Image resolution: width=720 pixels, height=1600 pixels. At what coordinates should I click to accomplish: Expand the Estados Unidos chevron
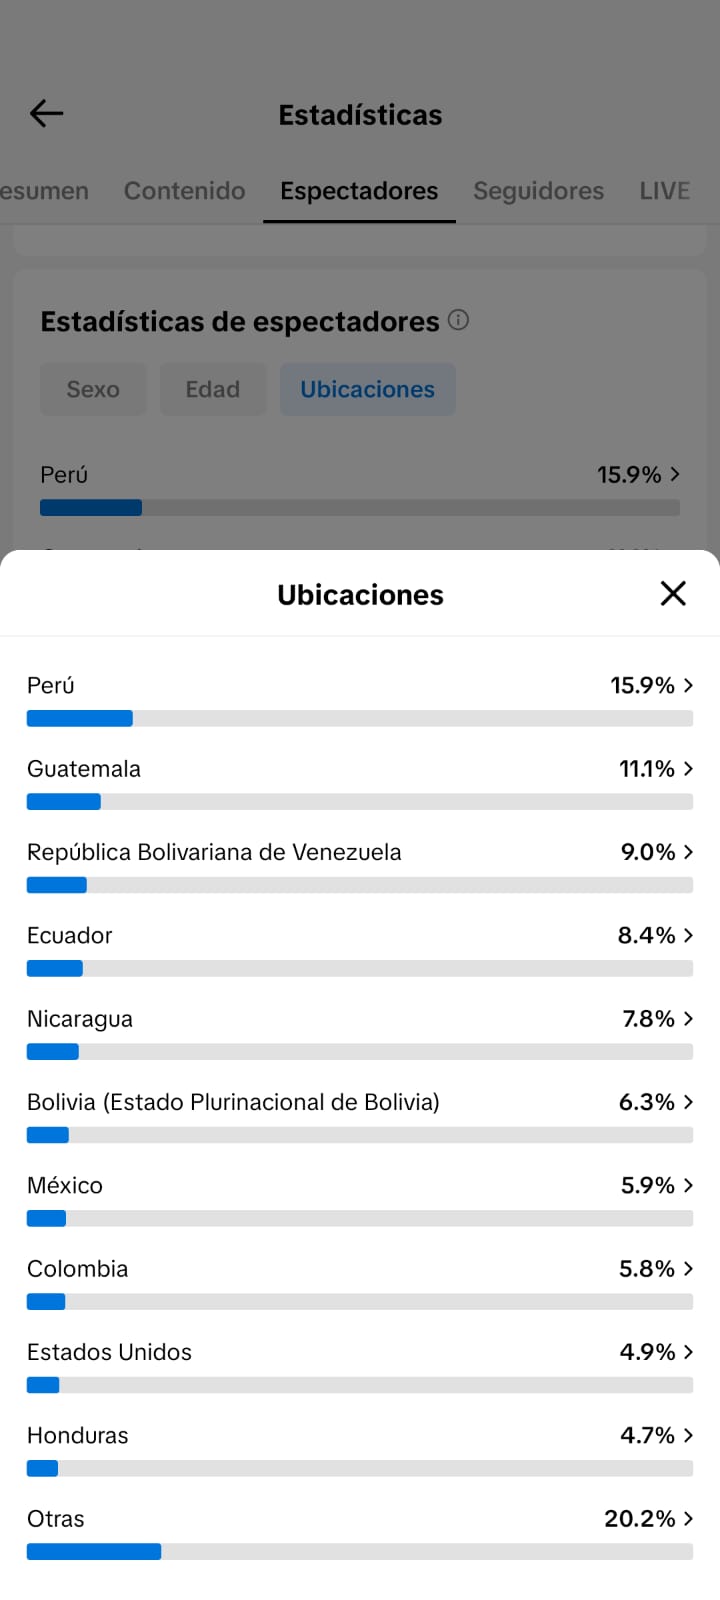(x=688, y=1351)
